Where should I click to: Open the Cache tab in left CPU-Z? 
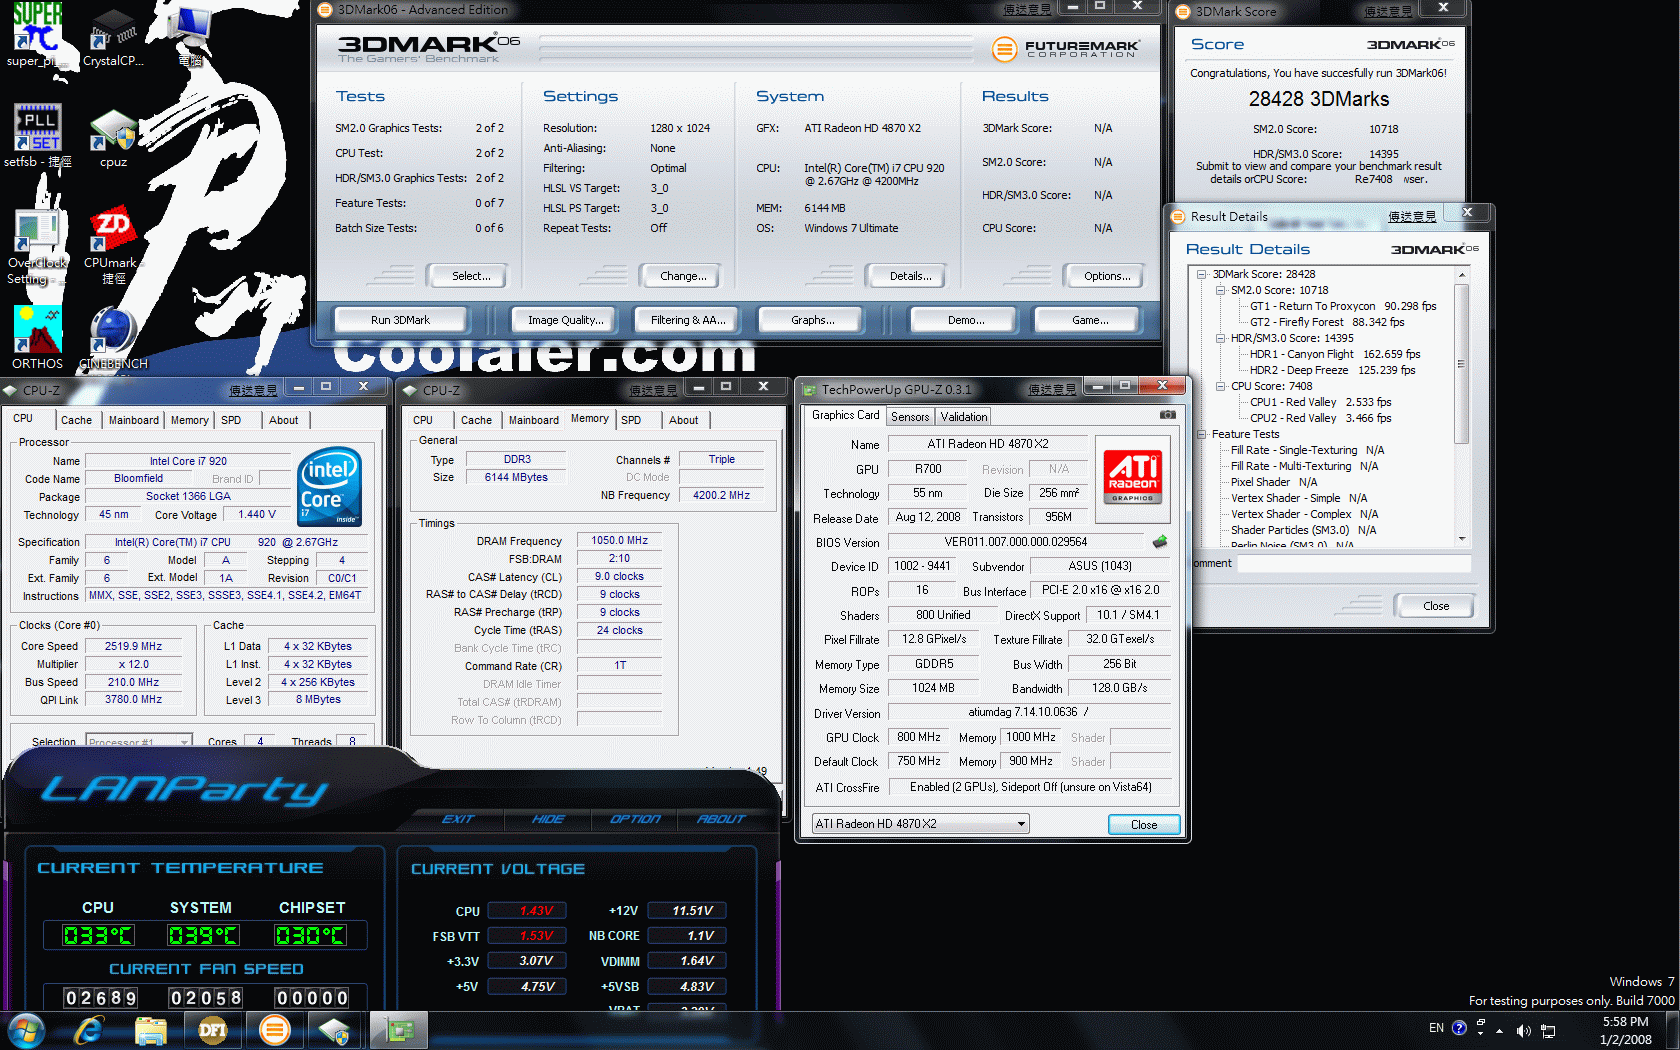coord(76,420)
